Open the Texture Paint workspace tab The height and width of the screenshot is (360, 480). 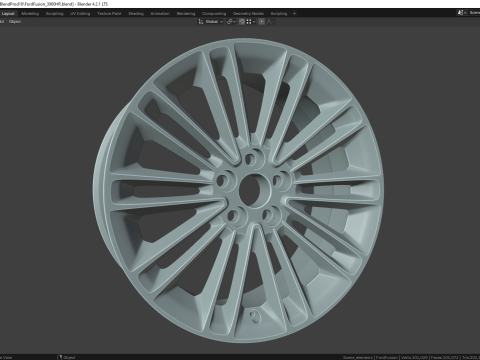[x=109, y=14]
